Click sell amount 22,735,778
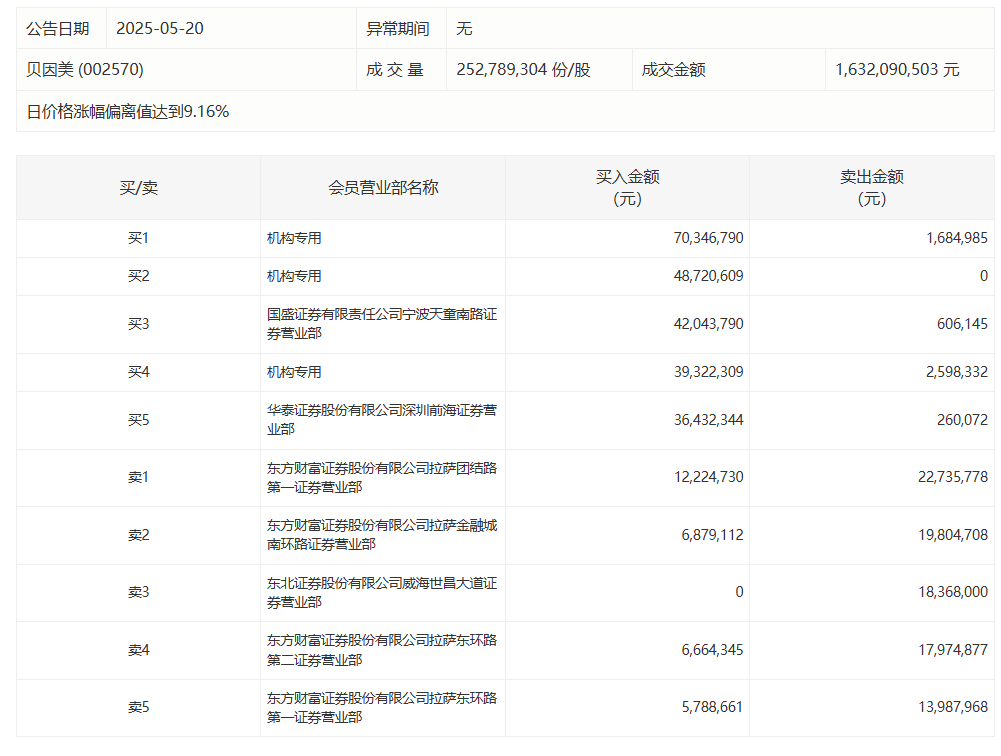Viewport: 1001px width, 756px height. (953, 477)
